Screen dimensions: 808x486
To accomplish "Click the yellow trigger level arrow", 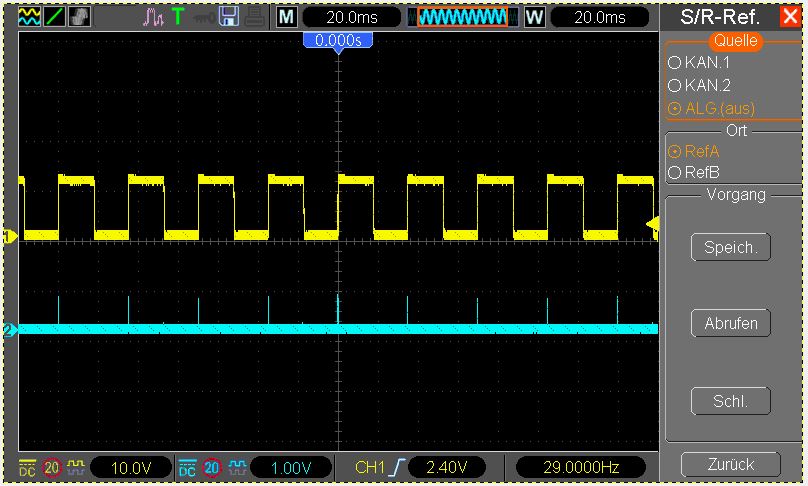I will (652, 224).
